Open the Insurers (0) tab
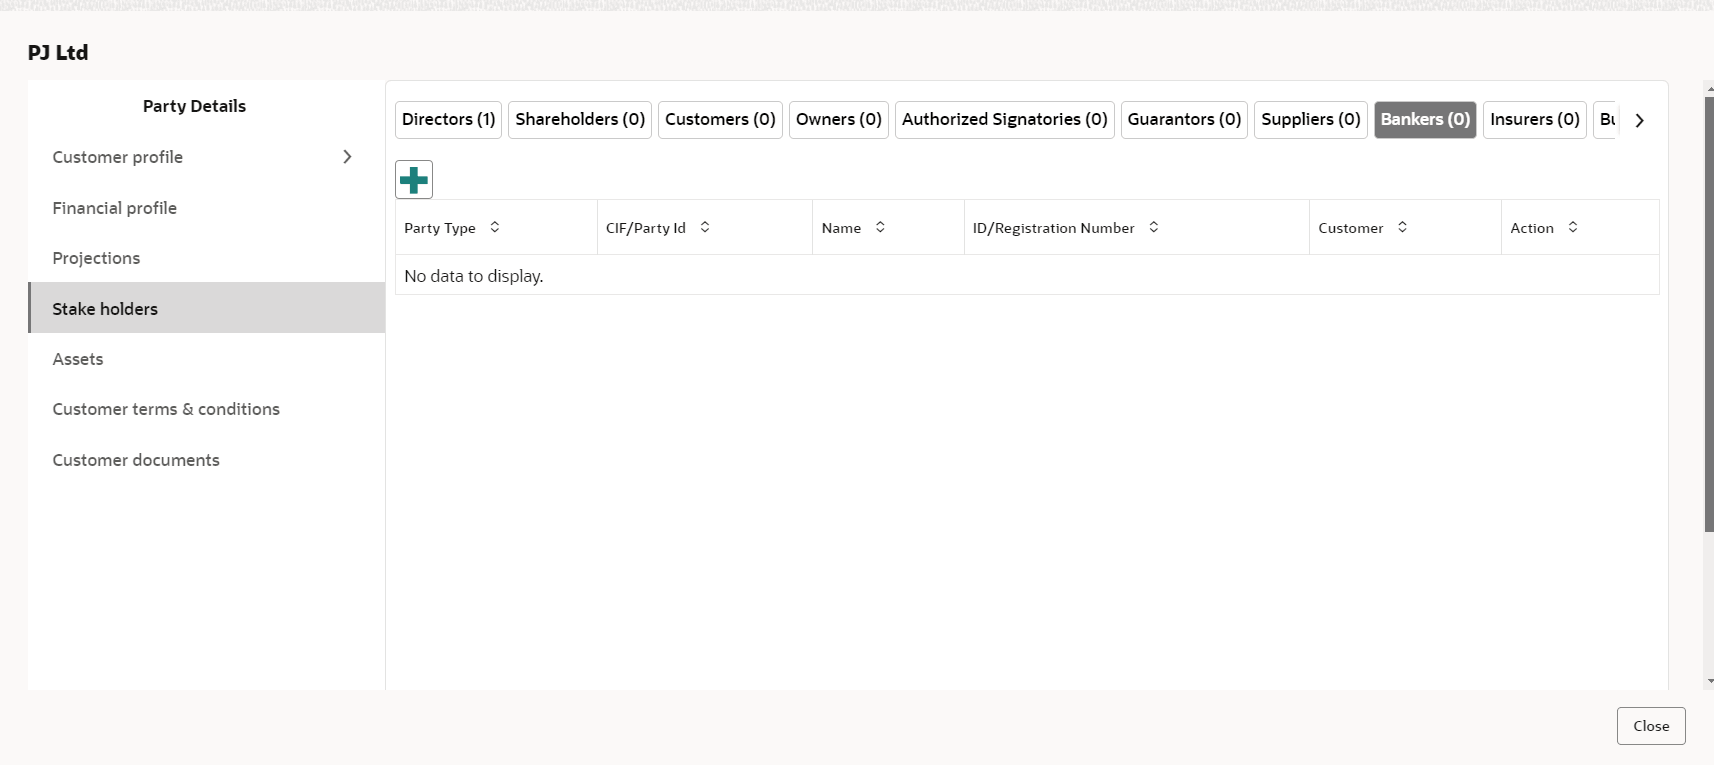 1535,120
